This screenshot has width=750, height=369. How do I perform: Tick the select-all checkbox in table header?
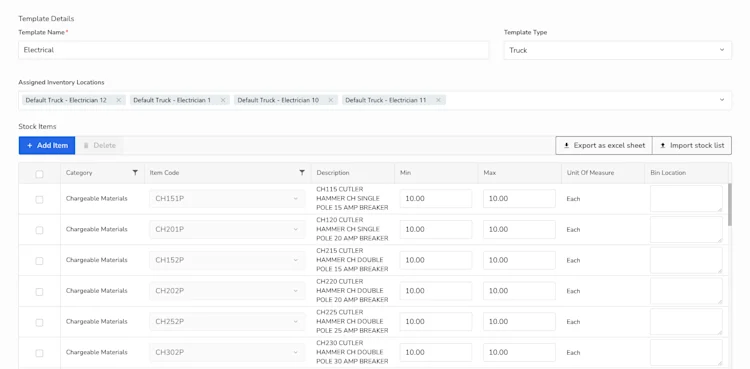point(39,175)
